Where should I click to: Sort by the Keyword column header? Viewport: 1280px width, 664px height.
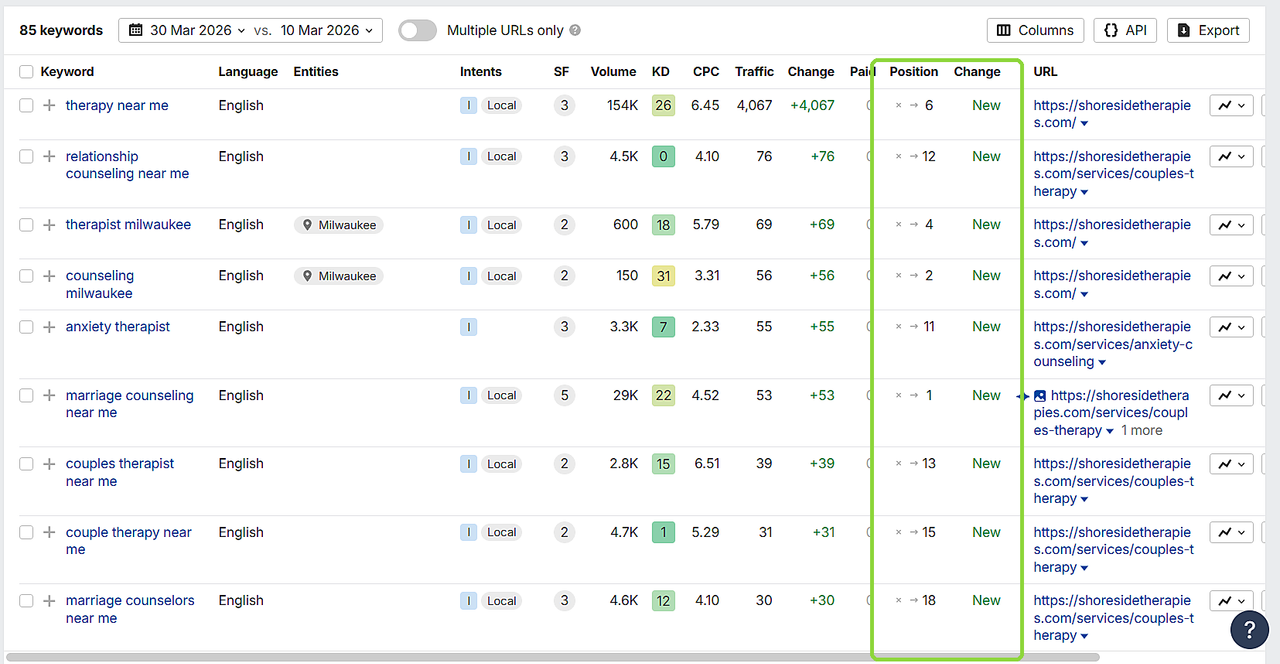click(67, 72)
